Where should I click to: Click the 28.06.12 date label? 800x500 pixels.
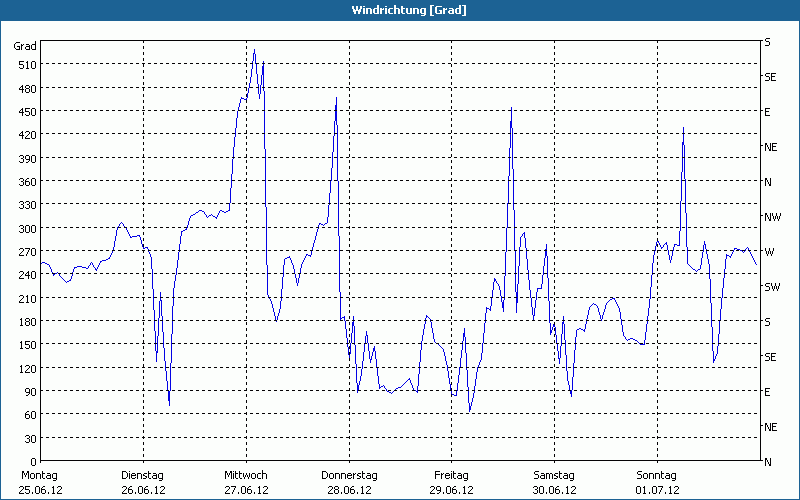click(x=349, y=490)
